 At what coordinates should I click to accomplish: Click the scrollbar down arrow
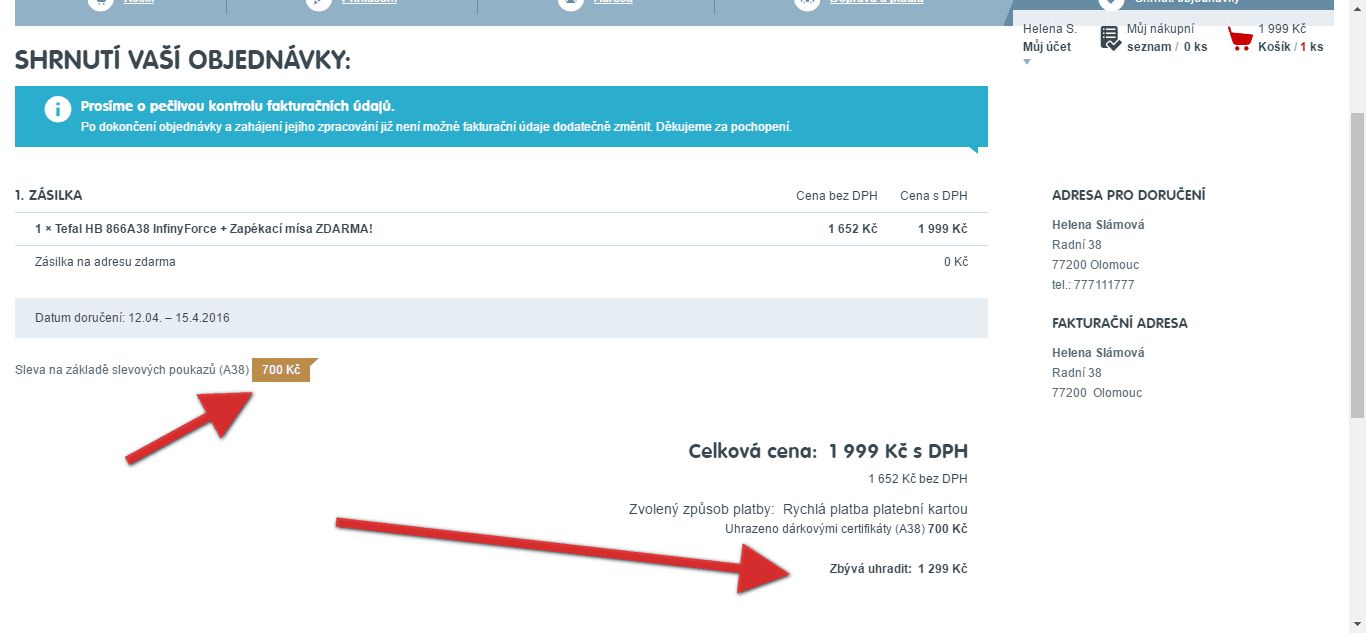coord(1357,625)
